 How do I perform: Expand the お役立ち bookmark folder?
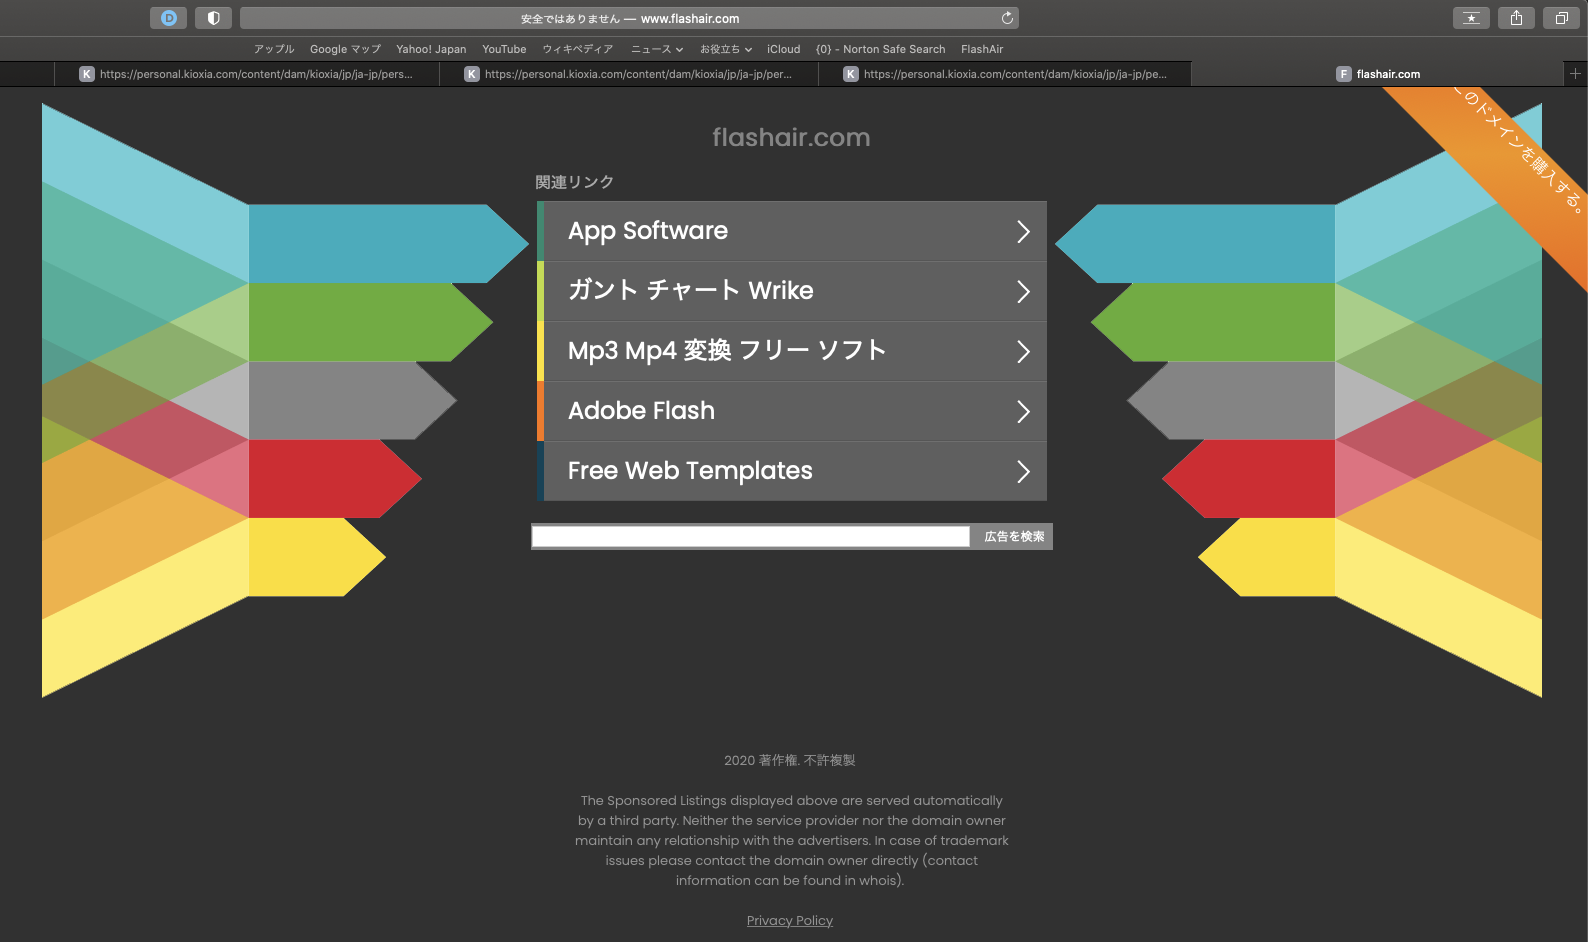726,49
